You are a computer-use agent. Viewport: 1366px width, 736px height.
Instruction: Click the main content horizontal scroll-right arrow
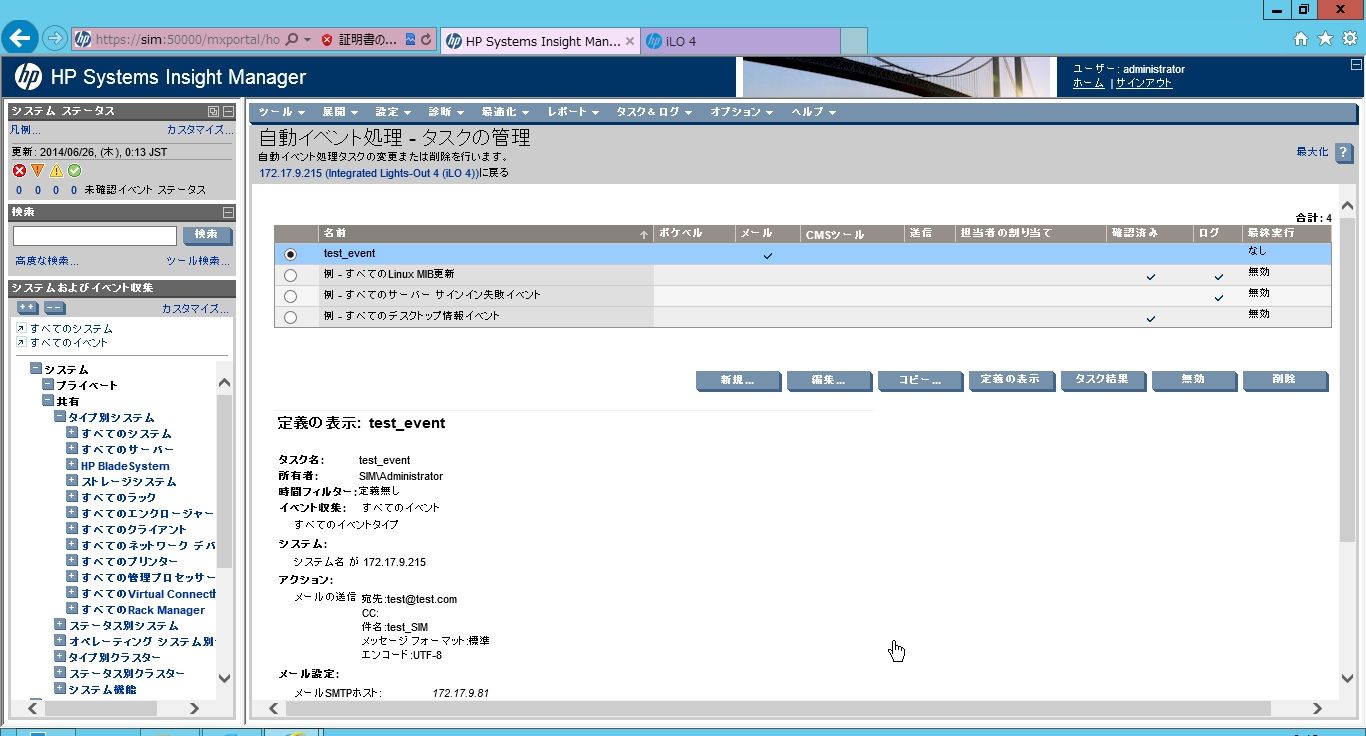1317,708
